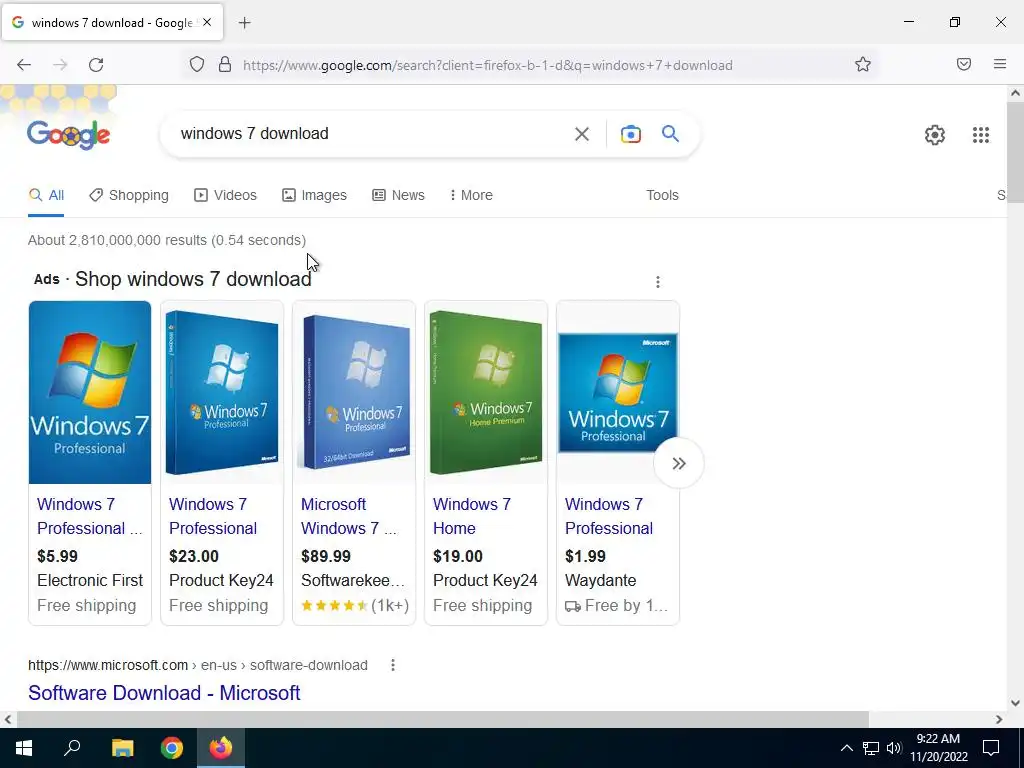Click the Softwarekeep star rating (1k+)

tap(355, 605)
